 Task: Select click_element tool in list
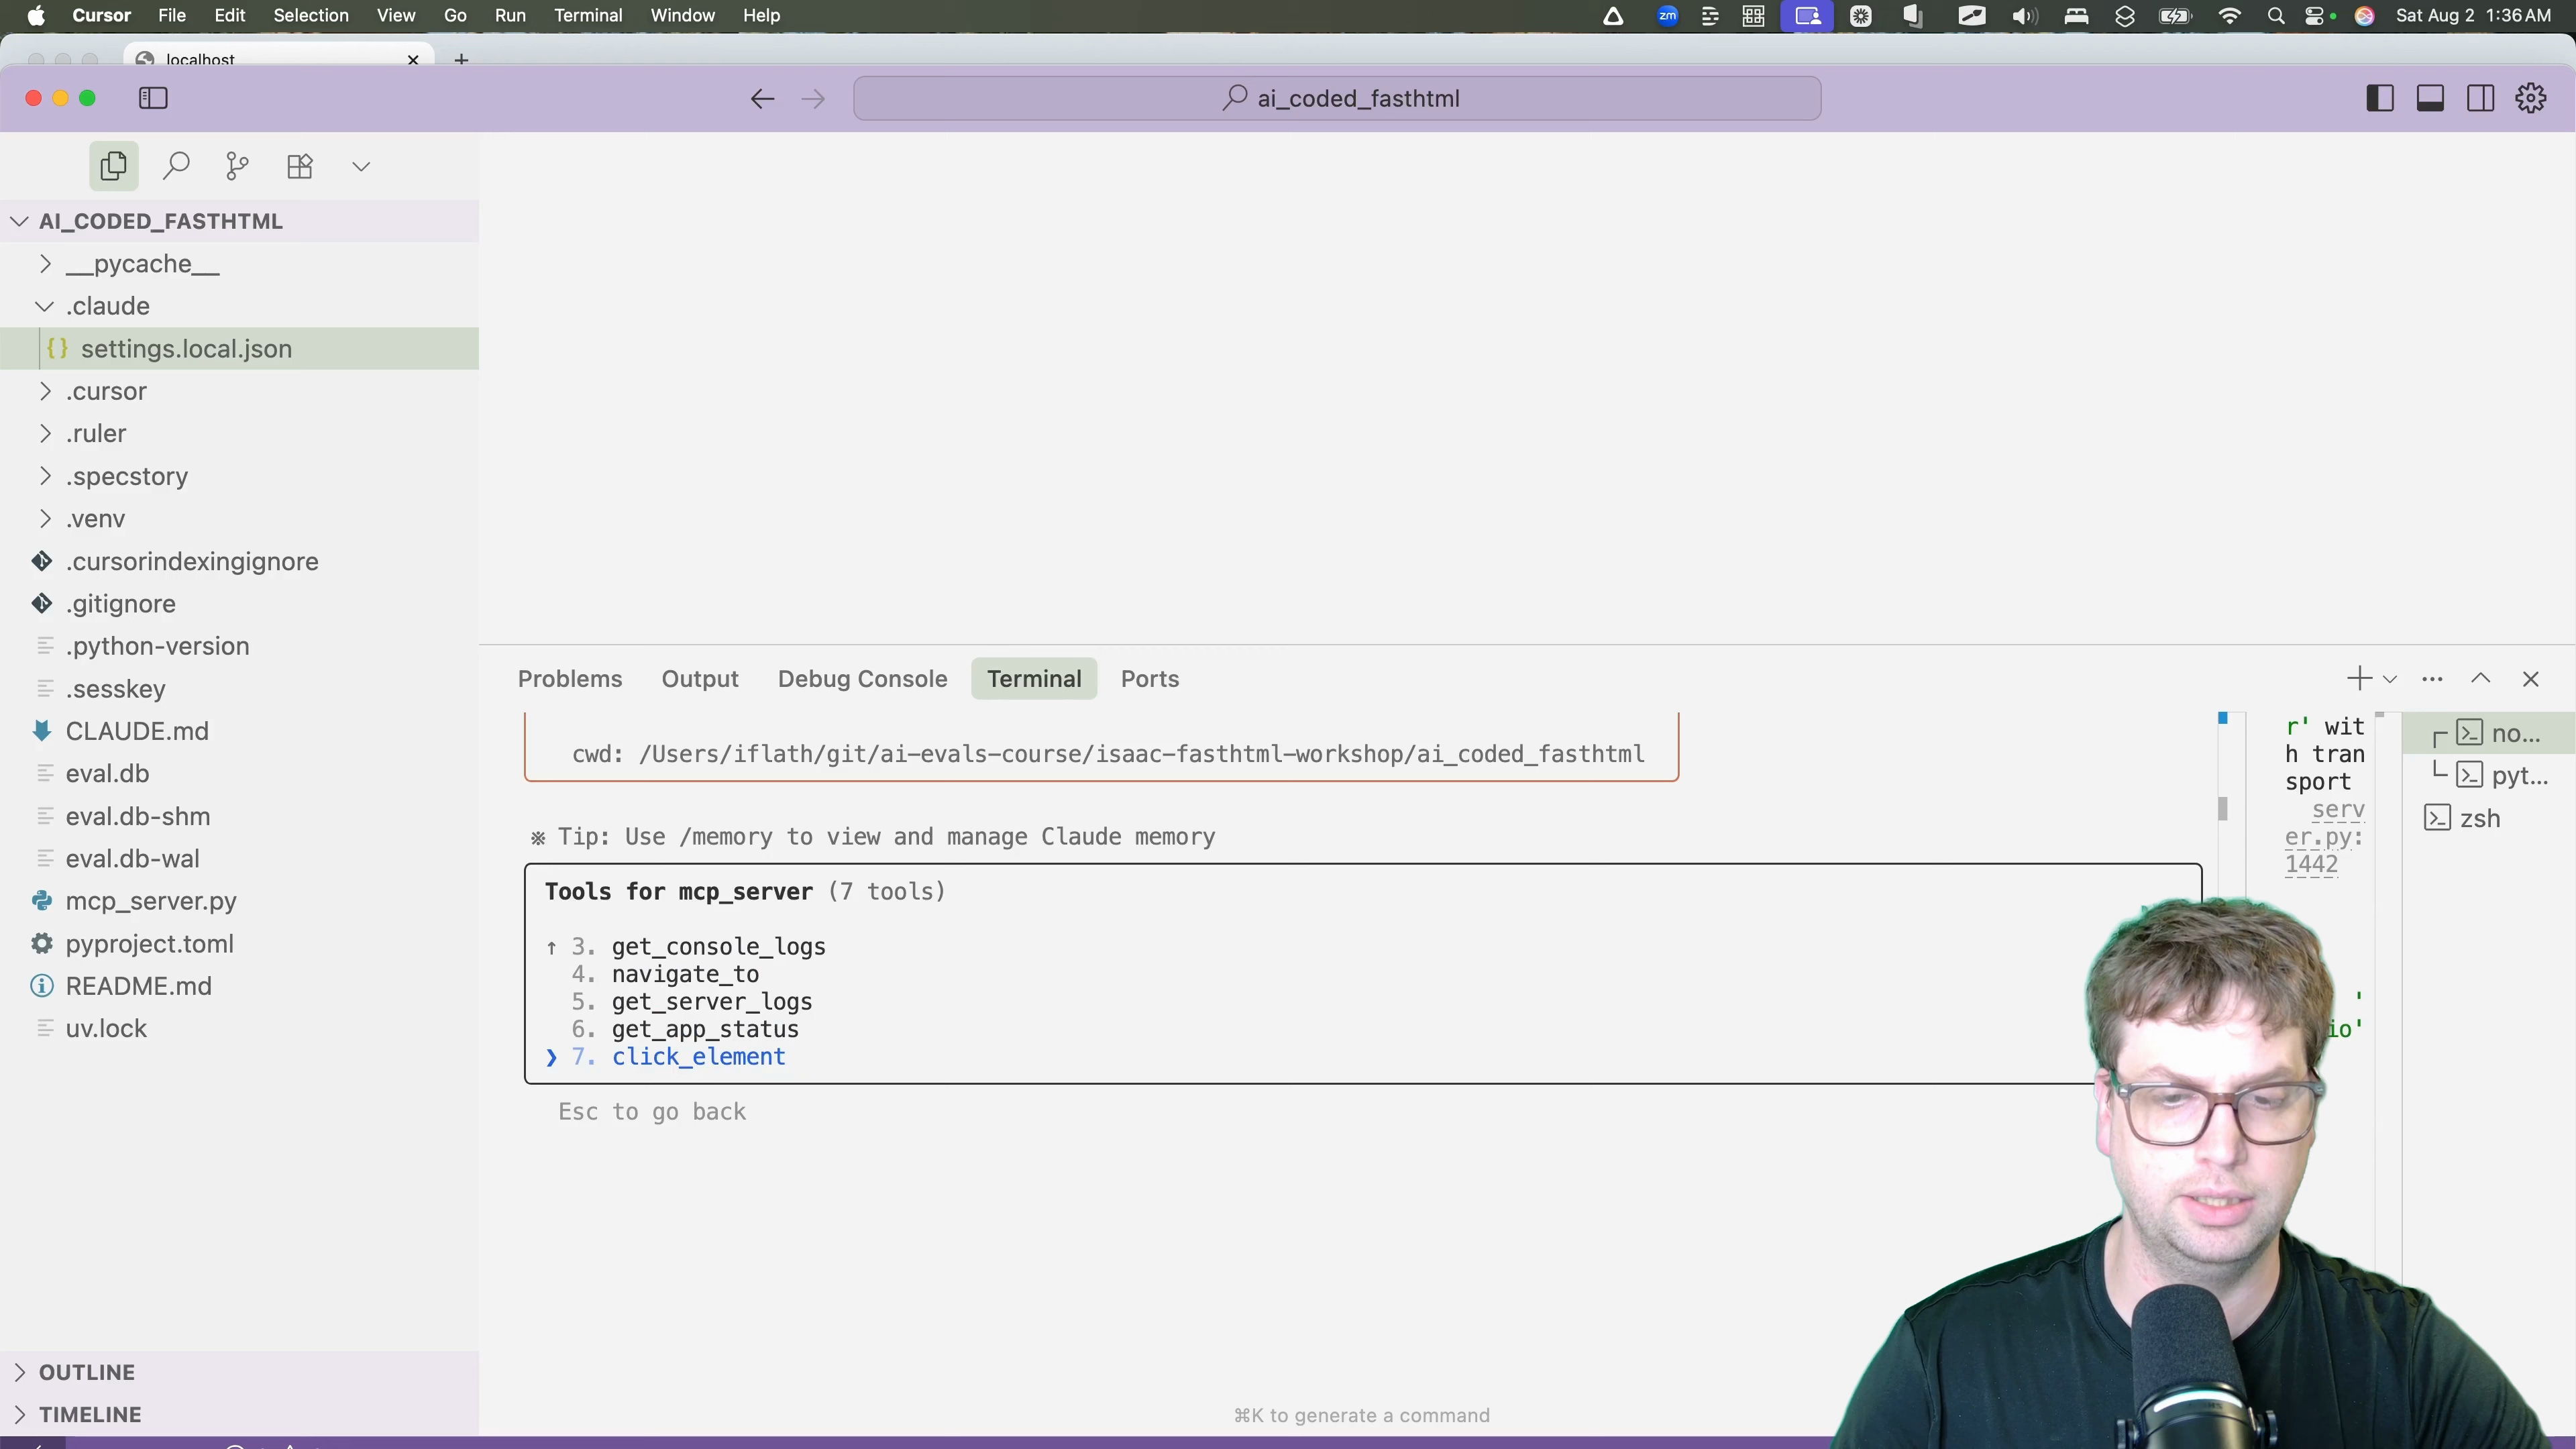click(x=698, y=1057)
